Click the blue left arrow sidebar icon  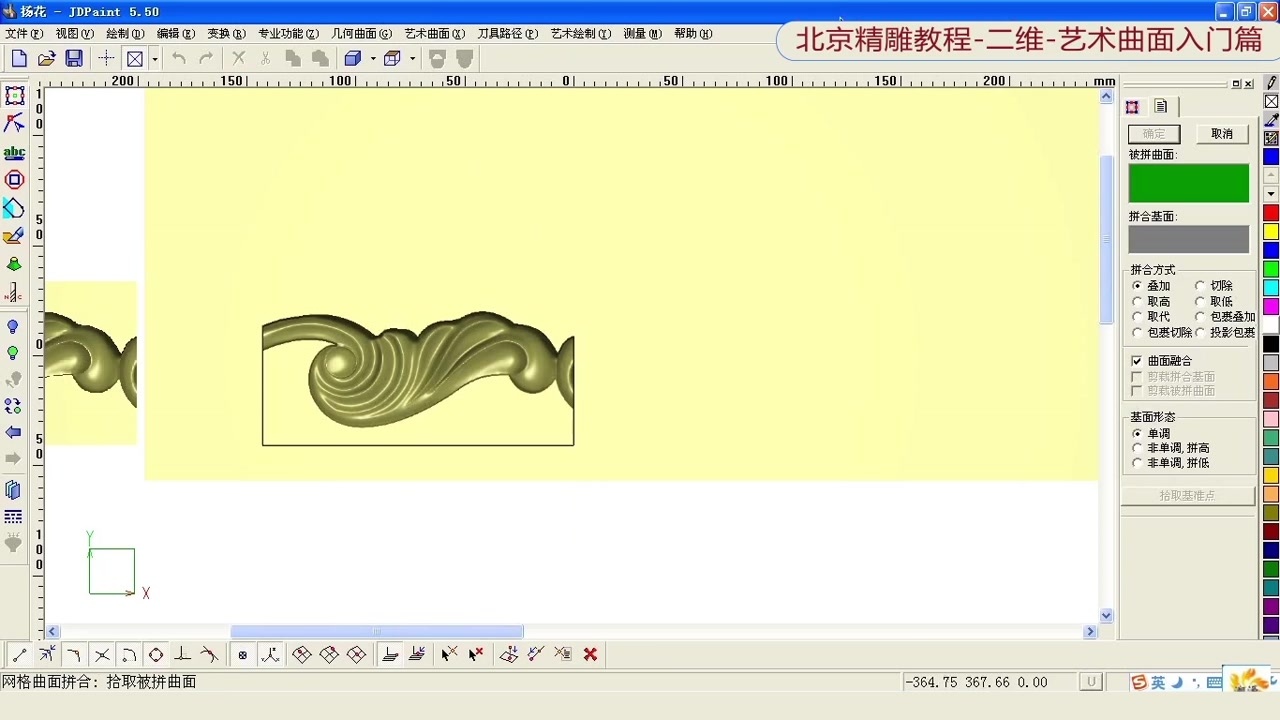[x=14, y=432]
